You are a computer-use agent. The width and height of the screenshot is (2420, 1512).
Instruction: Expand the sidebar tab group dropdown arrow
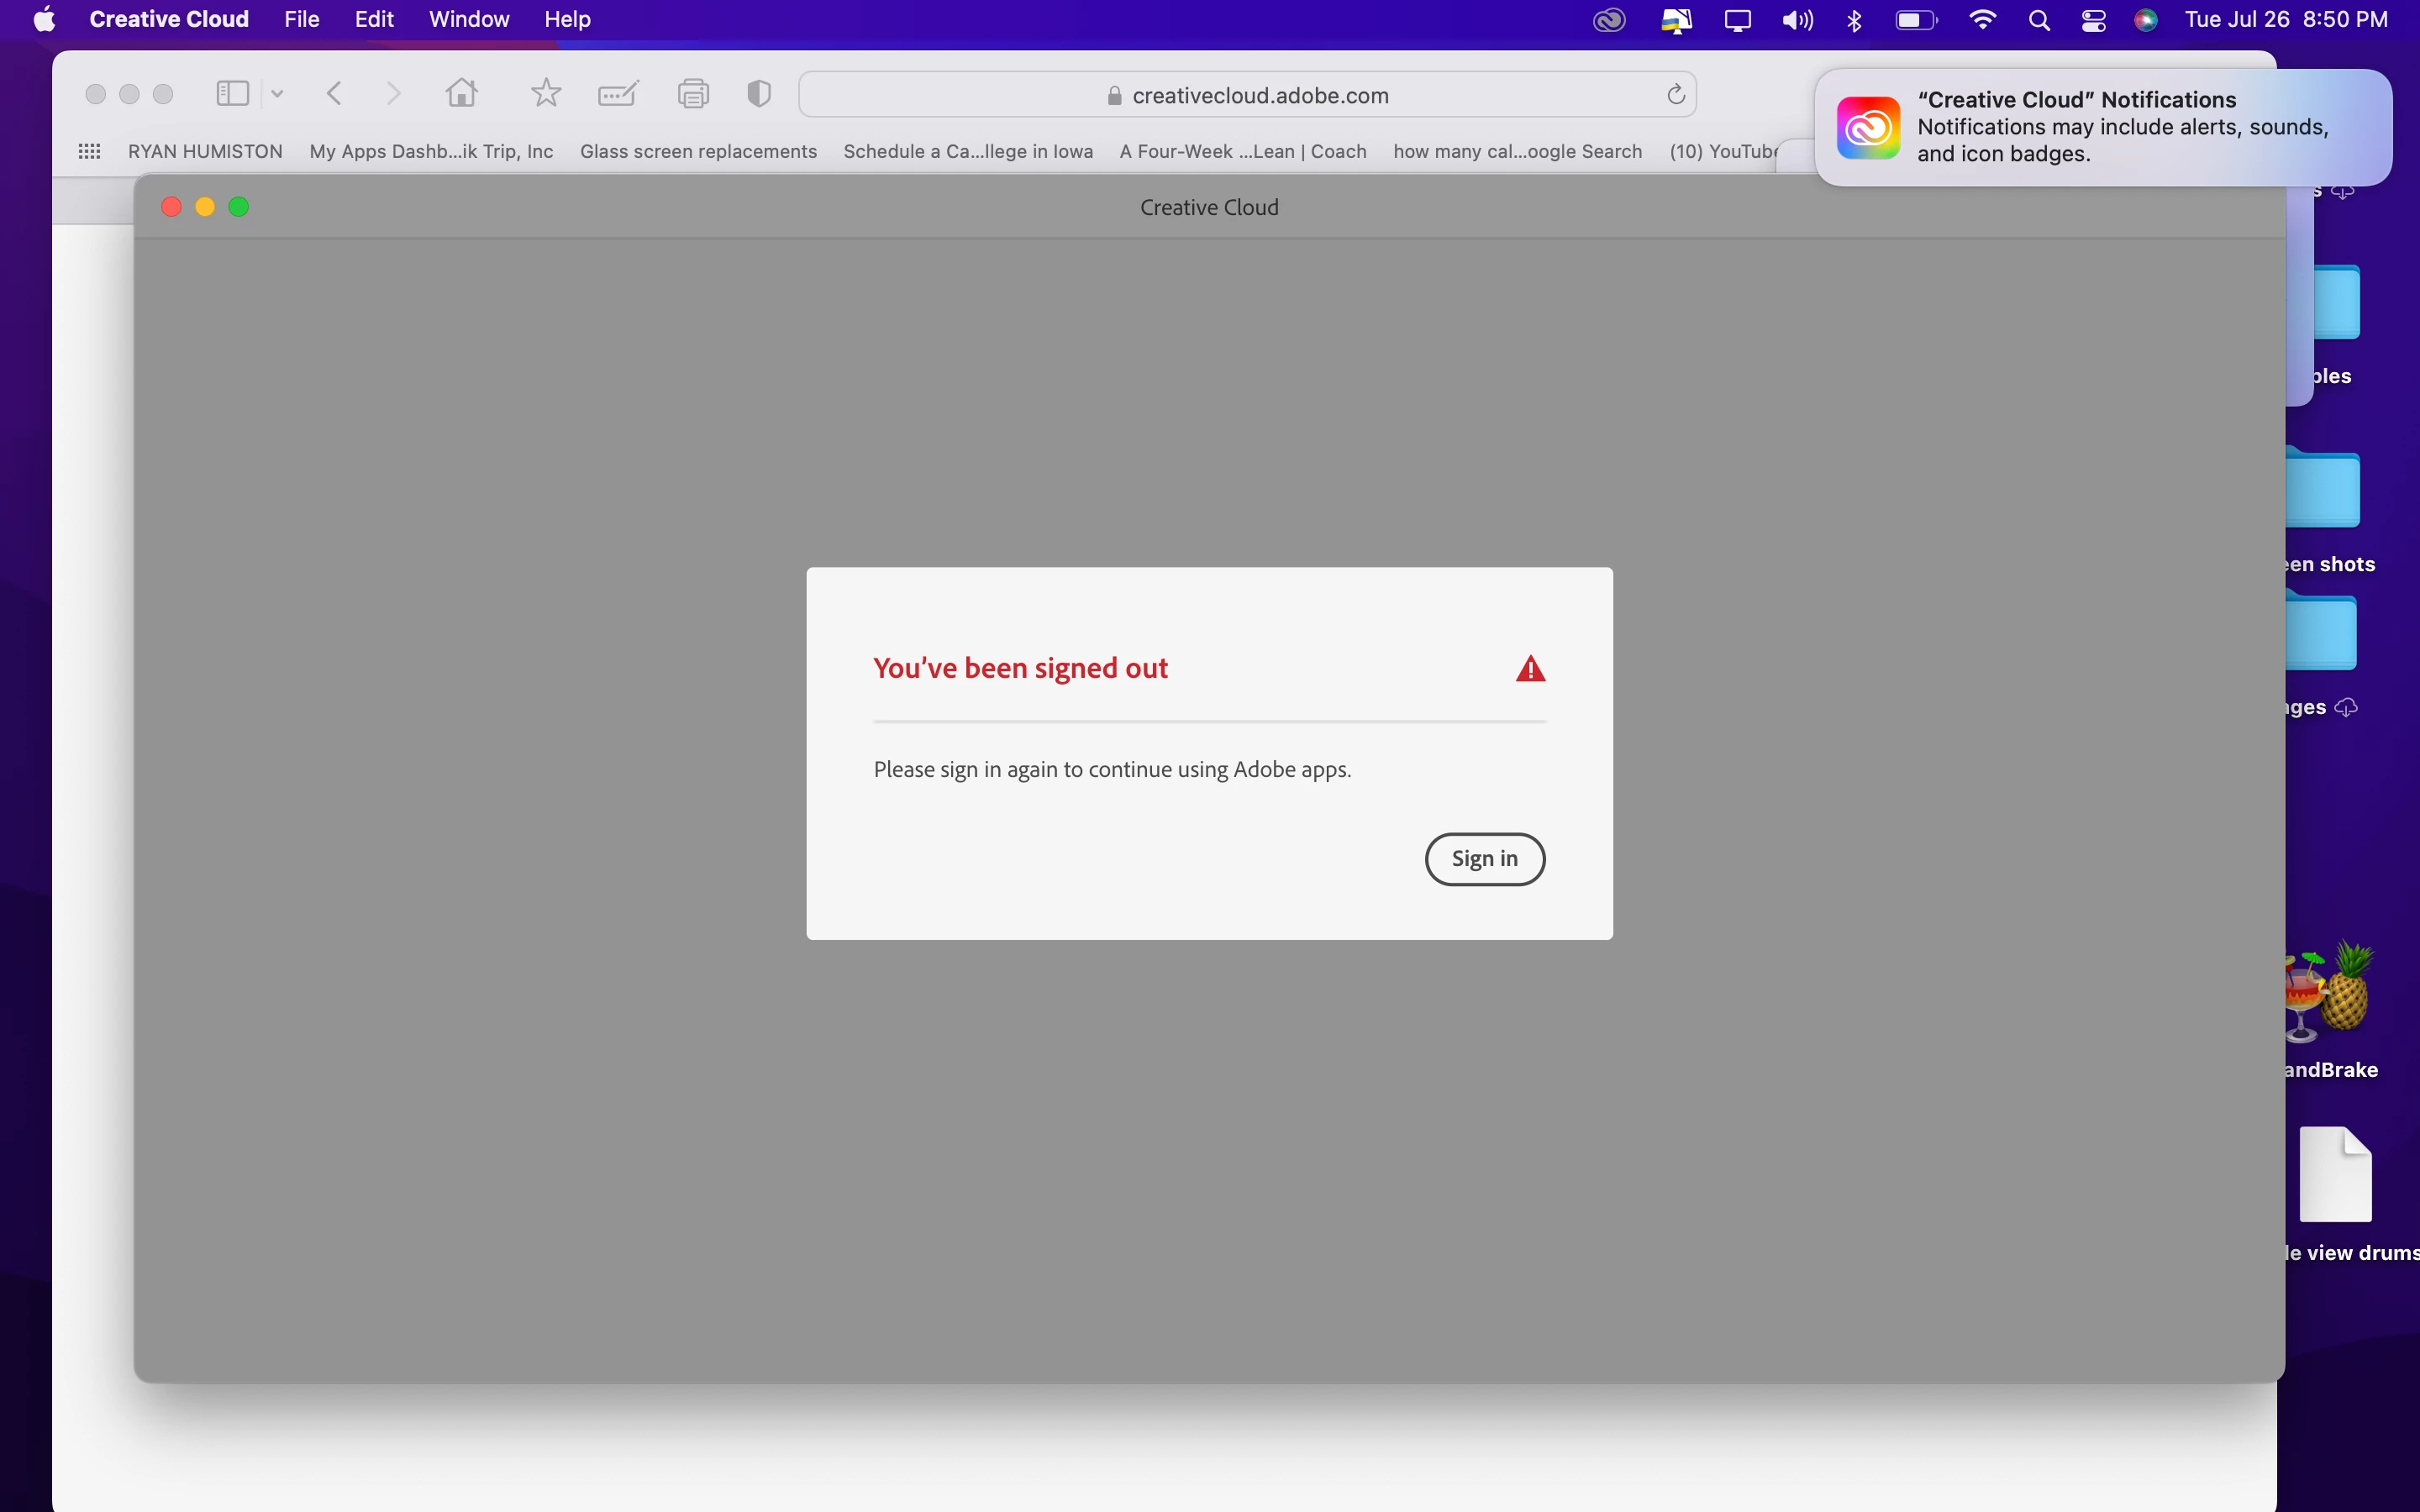pyautogui.click(x=277, y=94)
